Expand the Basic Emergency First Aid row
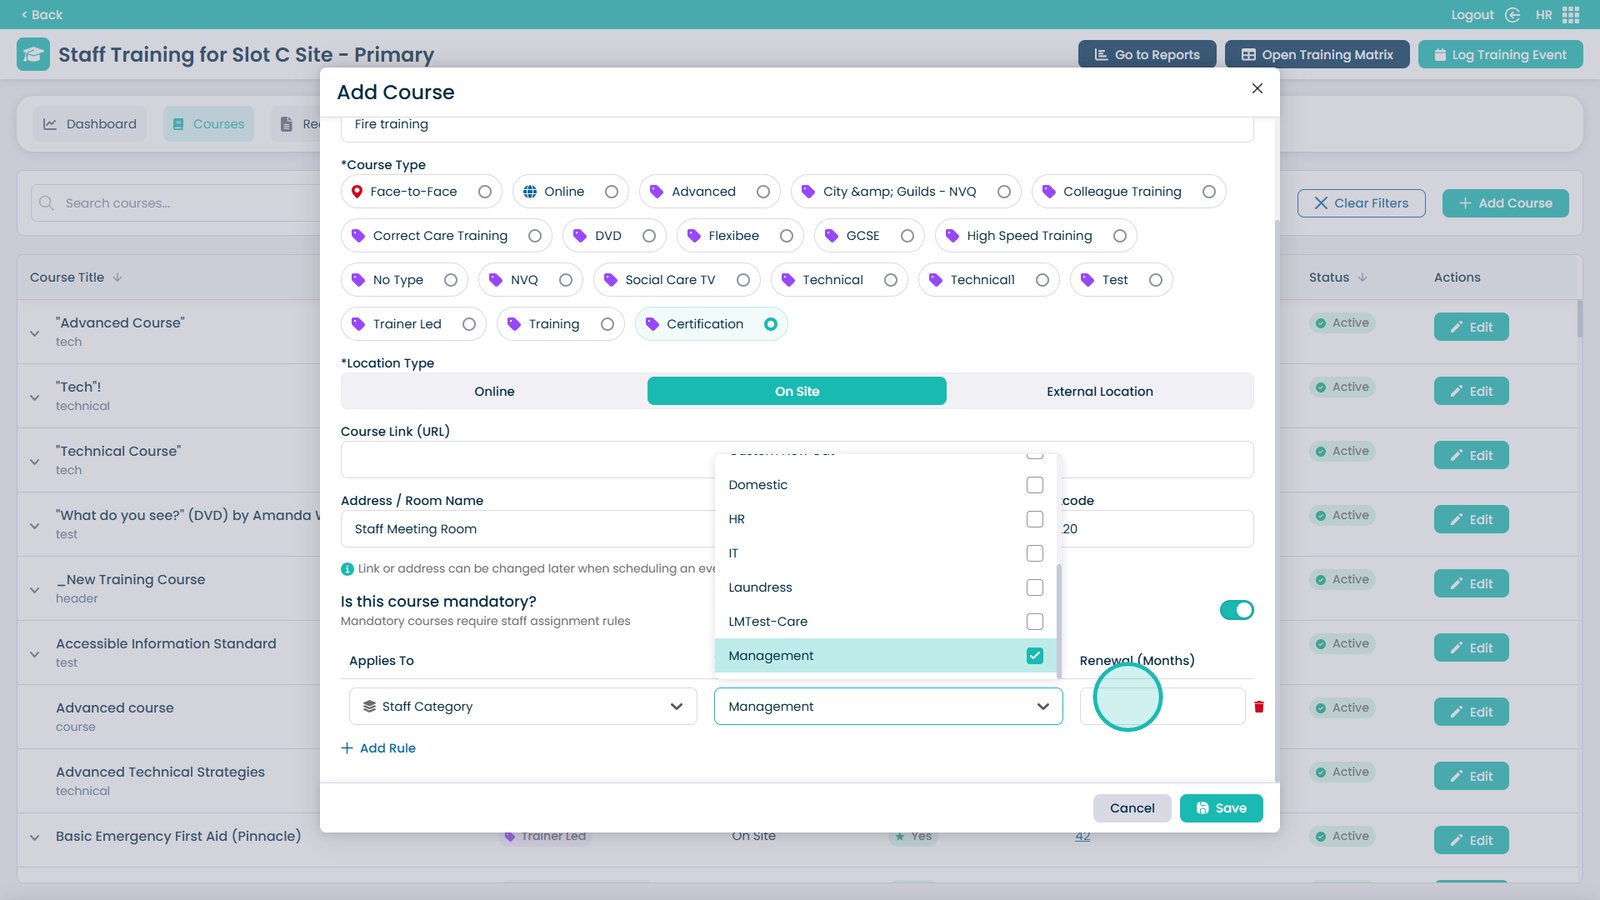The height and width of the screenshot is (900, 1600). point(35,838)
